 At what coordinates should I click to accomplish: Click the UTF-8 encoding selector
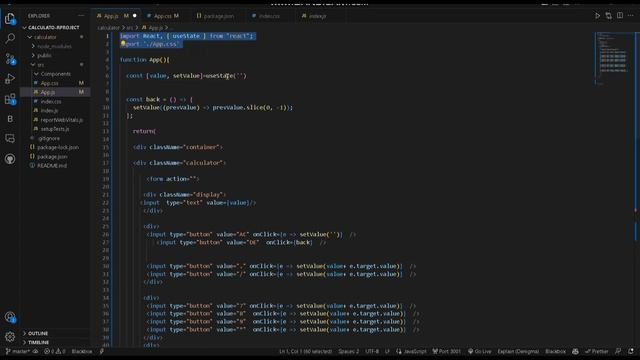372,351
